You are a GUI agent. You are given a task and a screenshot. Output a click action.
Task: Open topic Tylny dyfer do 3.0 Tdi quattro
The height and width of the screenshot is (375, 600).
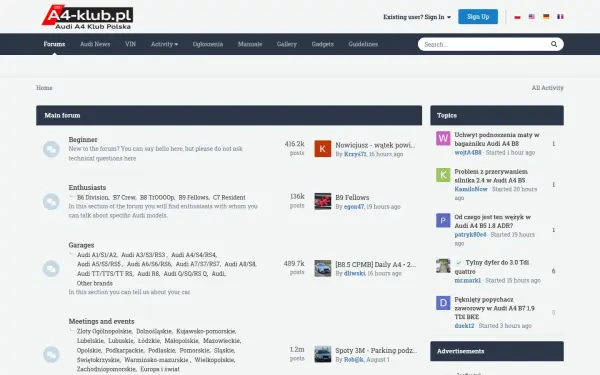point(492,267)
